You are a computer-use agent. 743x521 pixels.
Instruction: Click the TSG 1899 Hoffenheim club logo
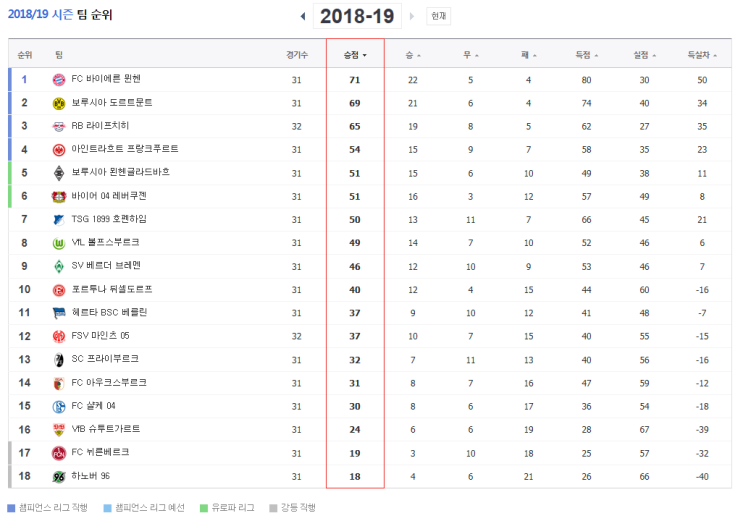[x=59, y=219]
